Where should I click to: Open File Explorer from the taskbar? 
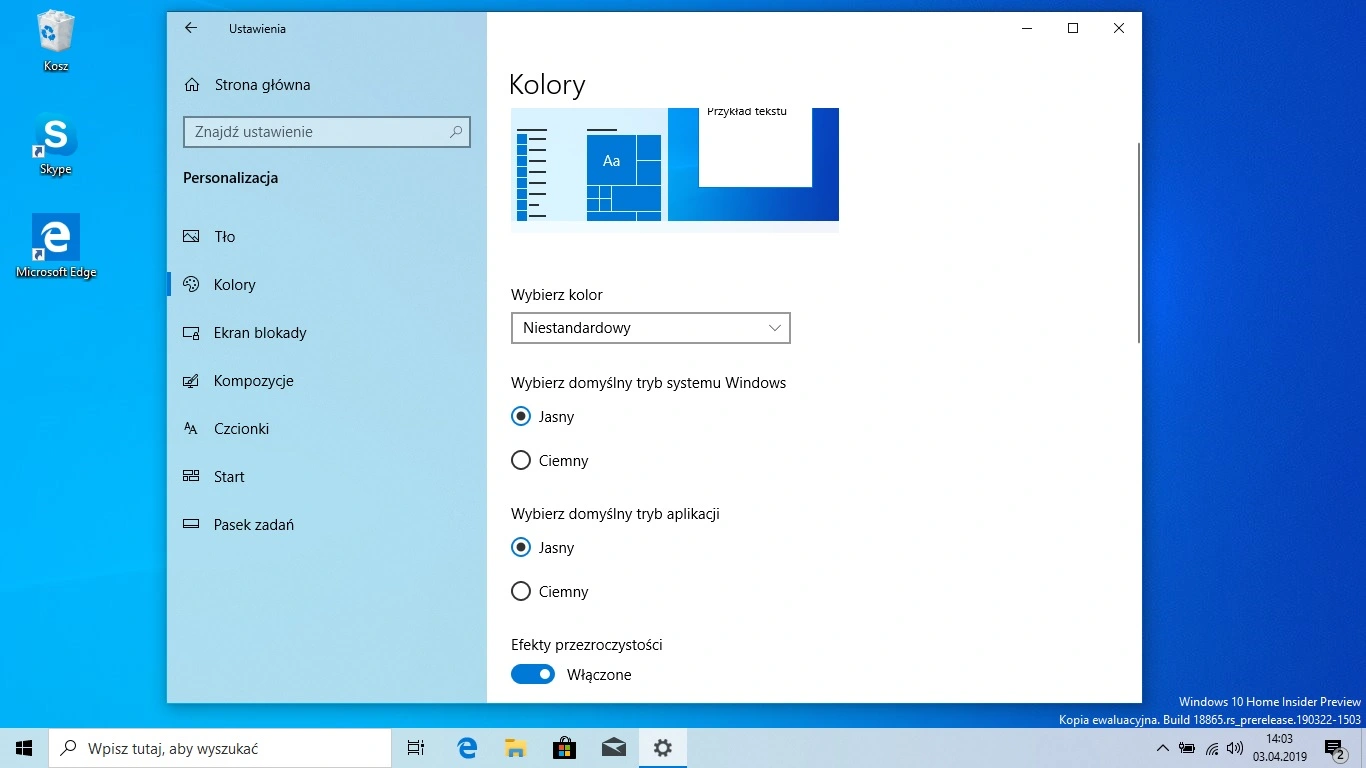pyautogui.click(x=515, y=748)
